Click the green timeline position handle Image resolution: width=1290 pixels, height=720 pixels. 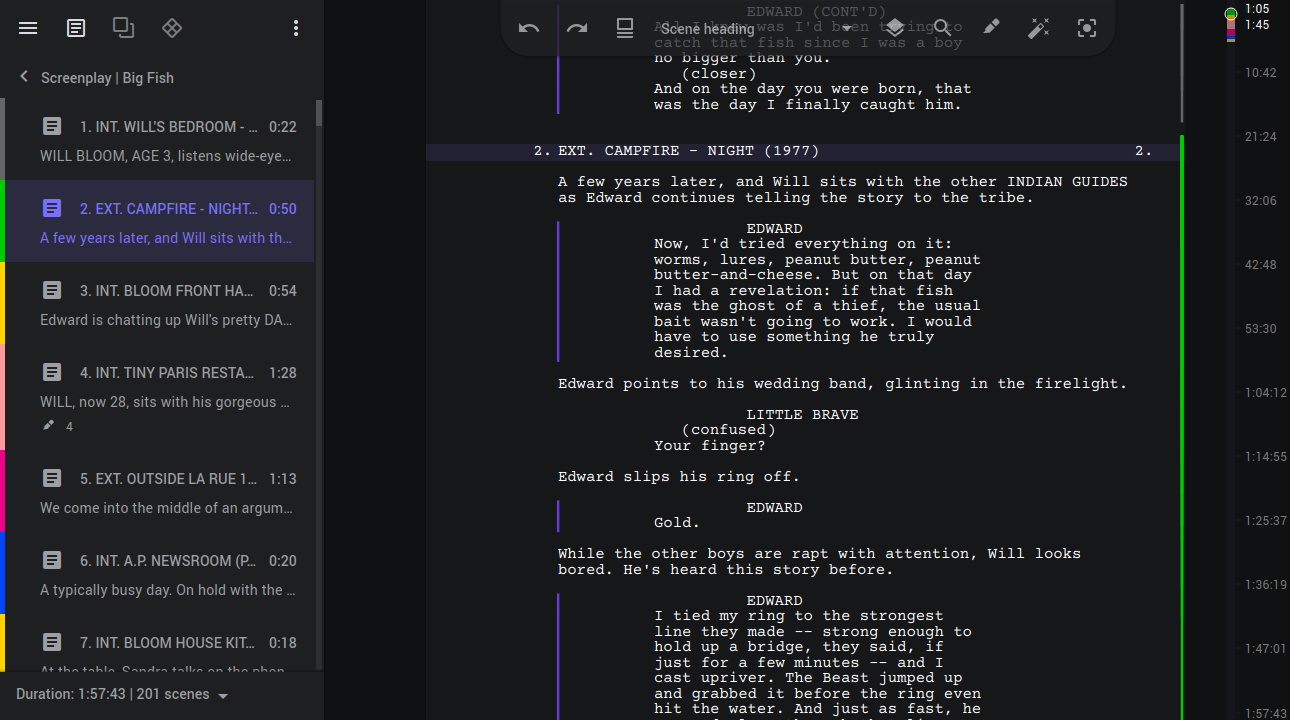tap(1231, 13)
